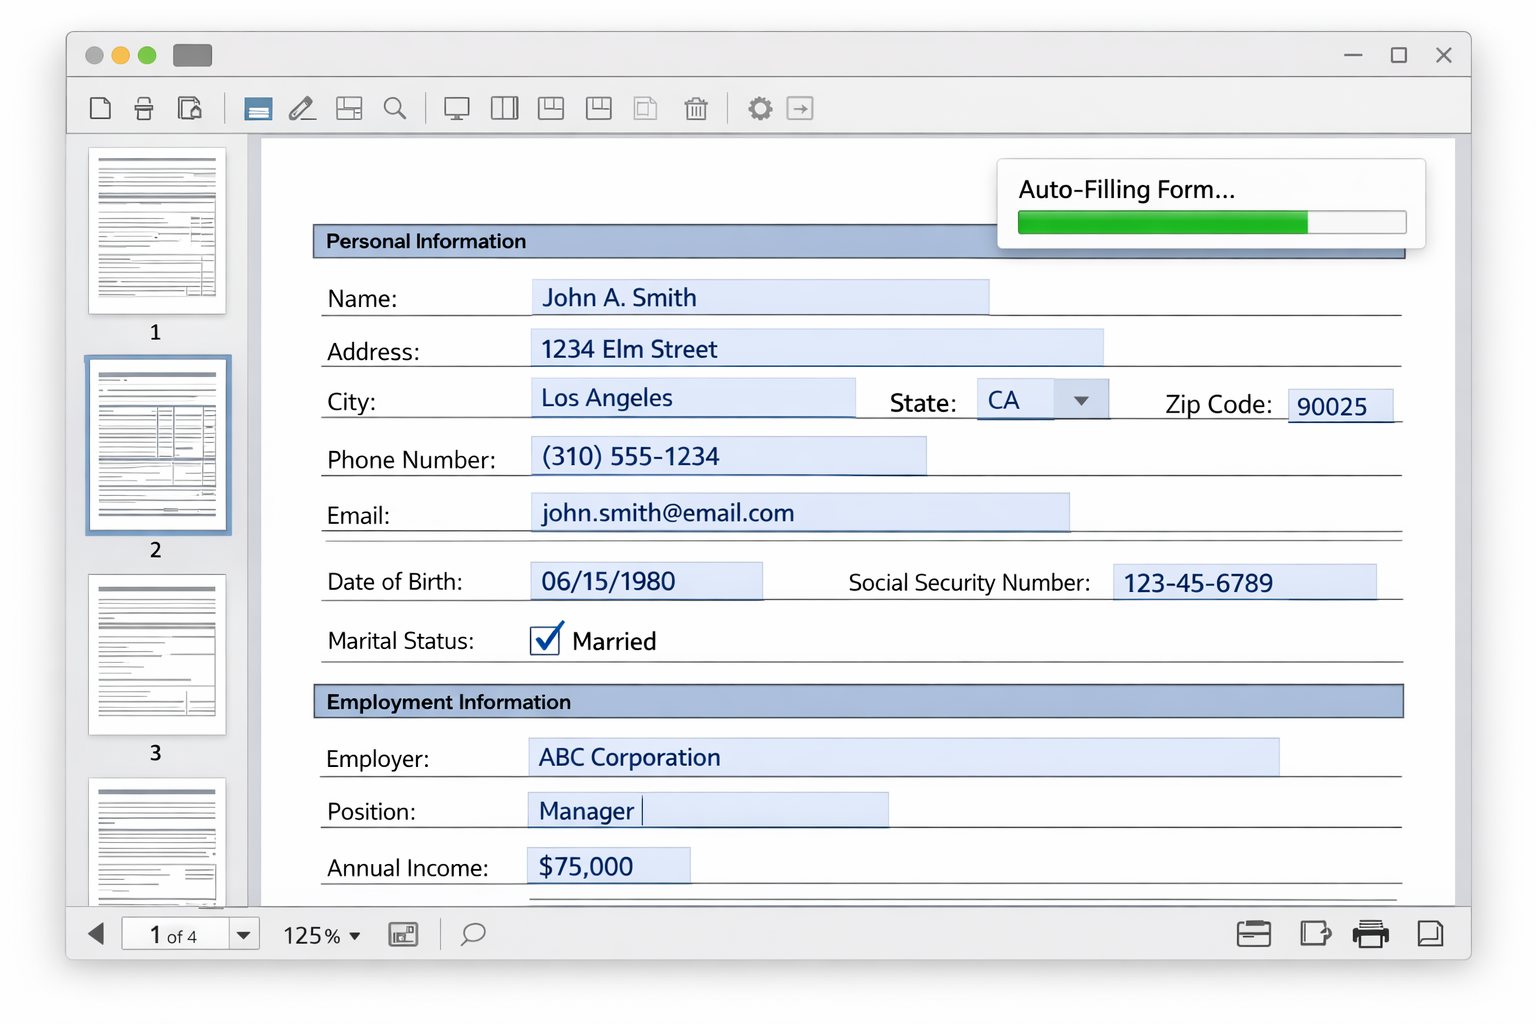Image resolution: width=1536 pixels, height=1024 pixels.
Task: Click the Email input field
Action: coord(800,512)
